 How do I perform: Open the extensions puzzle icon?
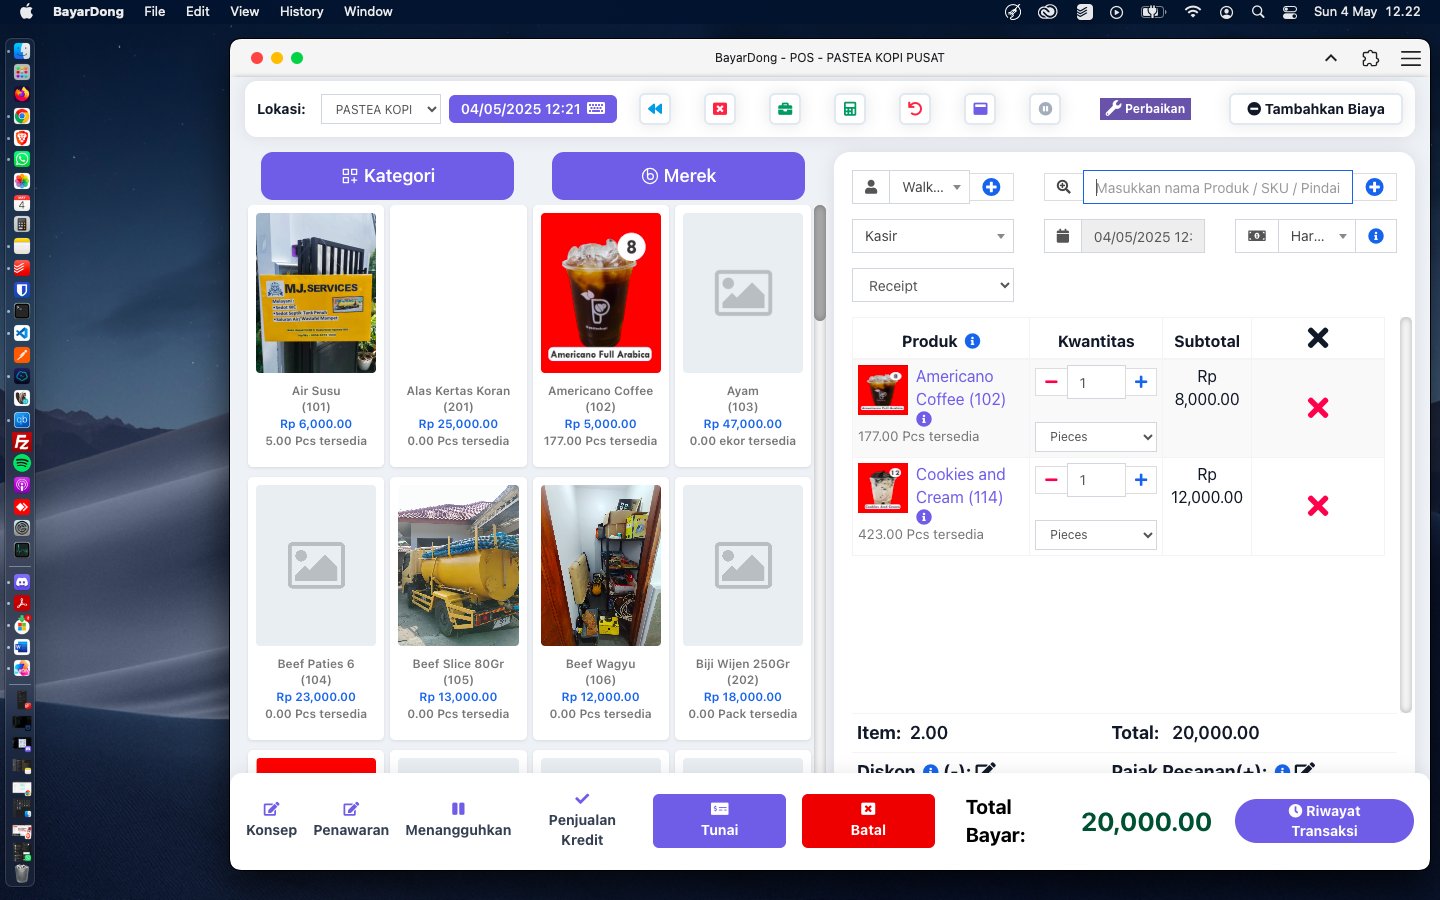point(1370,58)
